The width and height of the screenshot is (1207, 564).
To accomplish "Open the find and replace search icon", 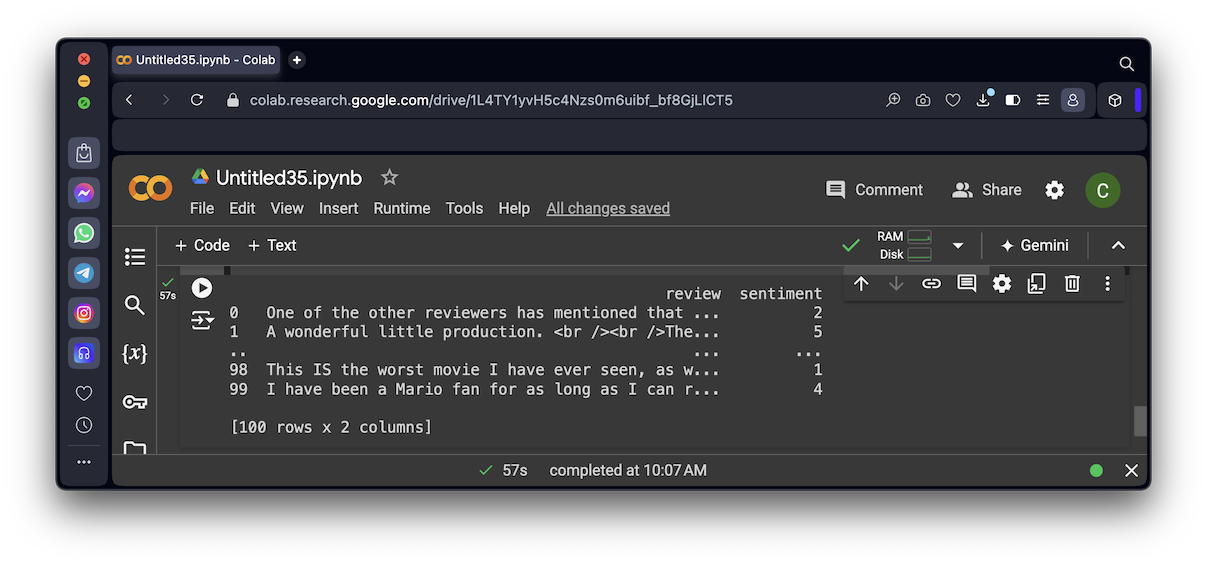I will click(x=135, y=305).
